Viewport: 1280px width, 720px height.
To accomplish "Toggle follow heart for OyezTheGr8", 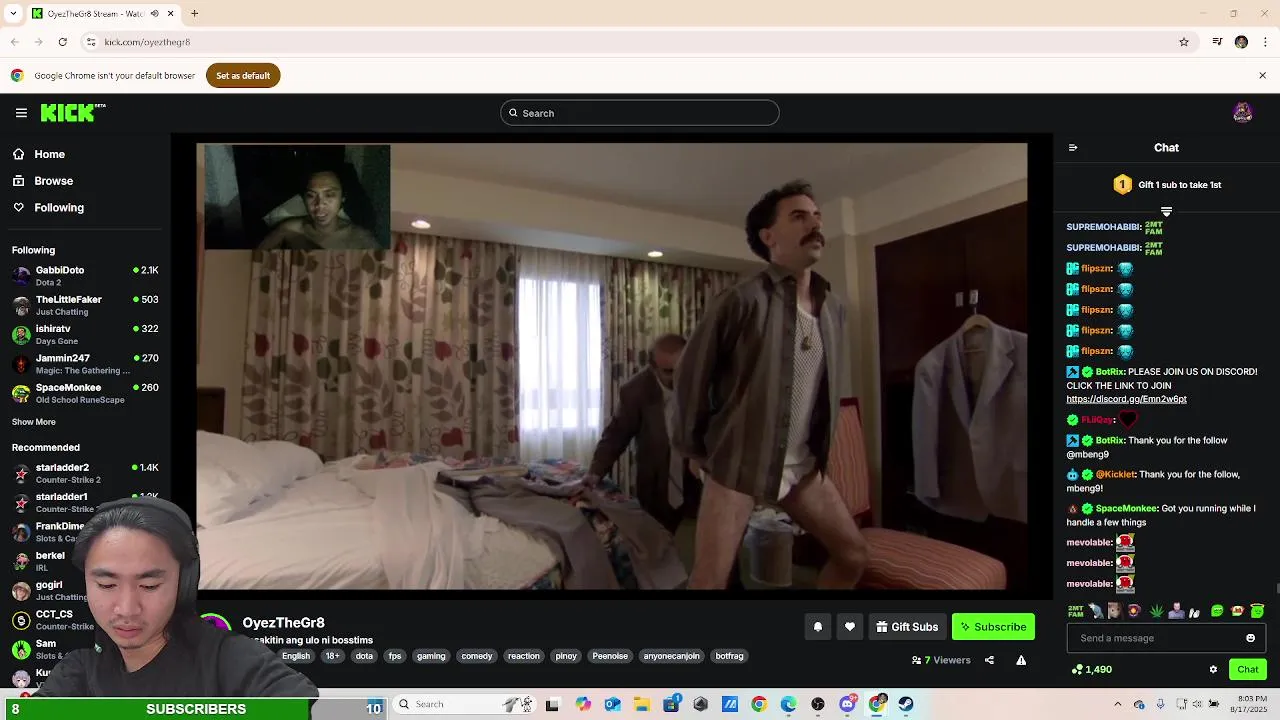I will (850, 627).
